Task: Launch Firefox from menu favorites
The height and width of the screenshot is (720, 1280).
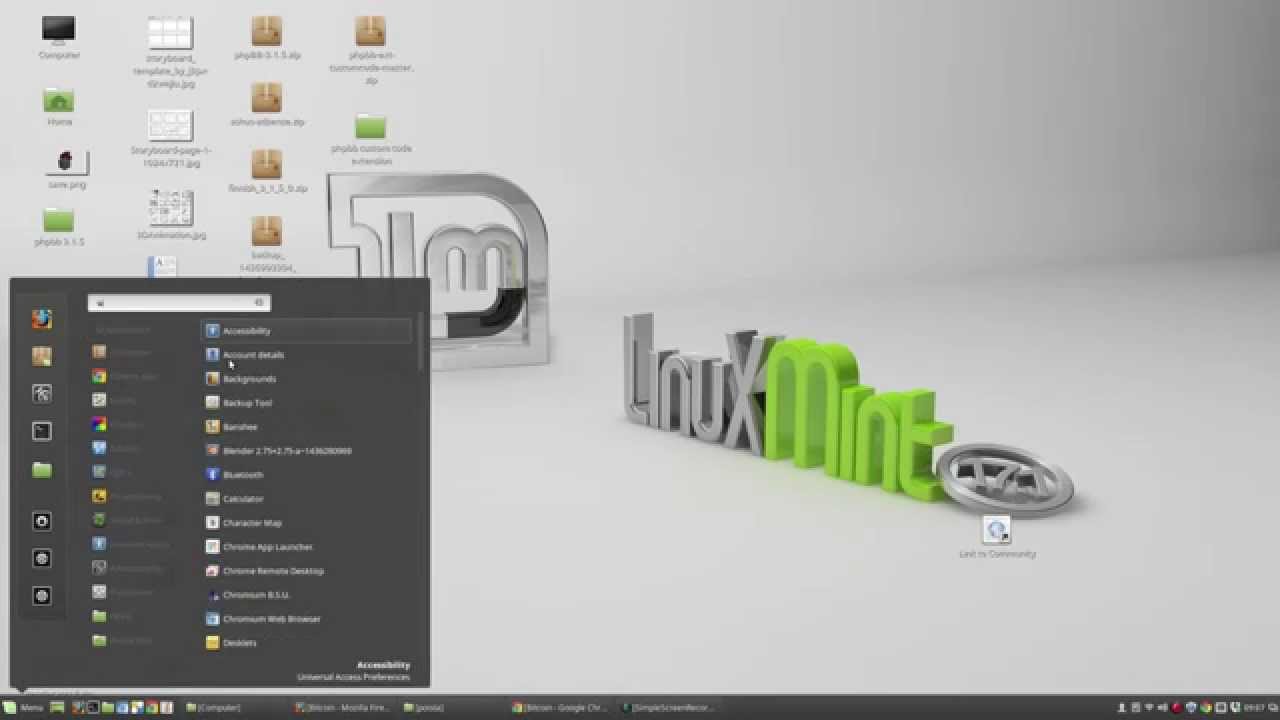Action: tap(41, 319)
